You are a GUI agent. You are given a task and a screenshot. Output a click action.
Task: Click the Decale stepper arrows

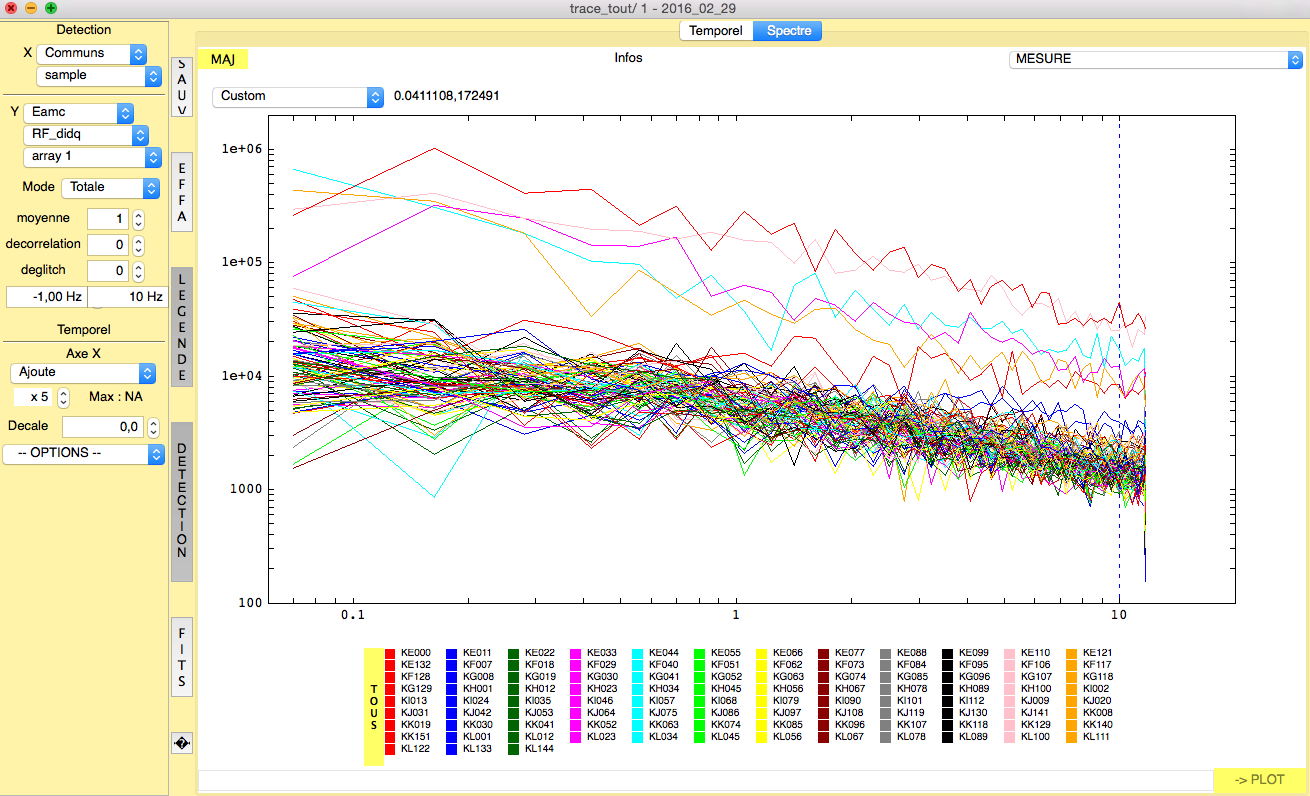tap(154, 427)
